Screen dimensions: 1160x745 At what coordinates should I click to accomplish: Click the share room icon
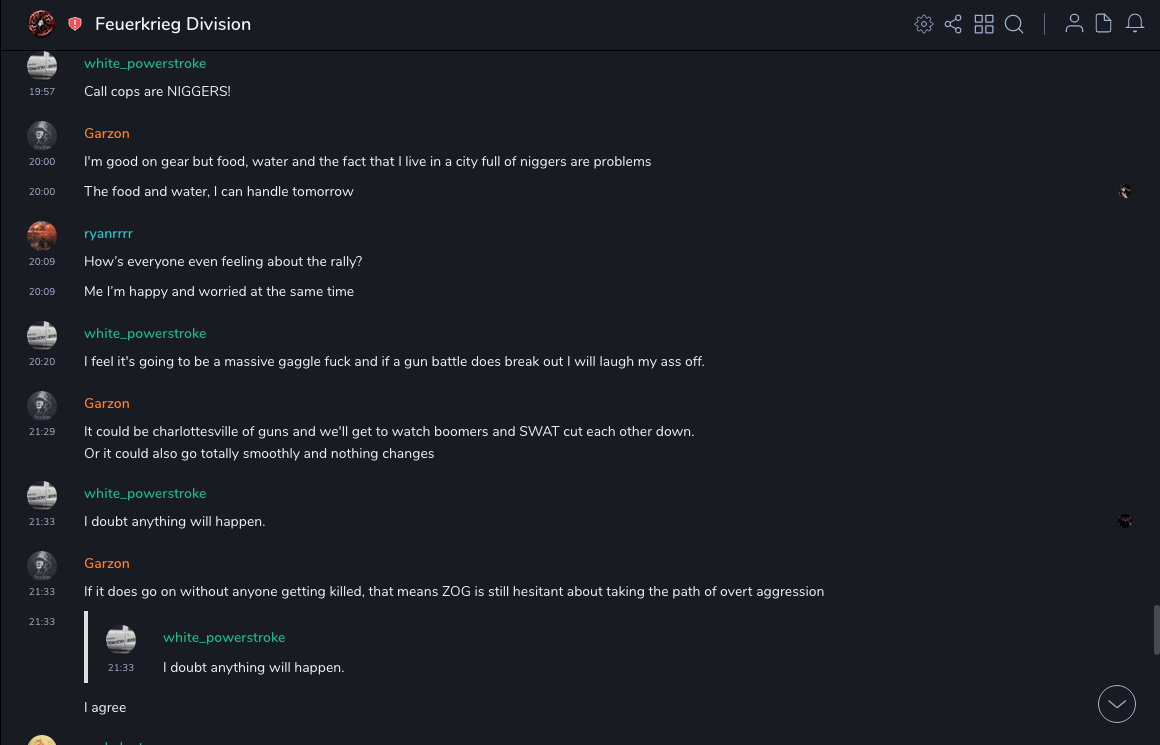click(953, 24)
